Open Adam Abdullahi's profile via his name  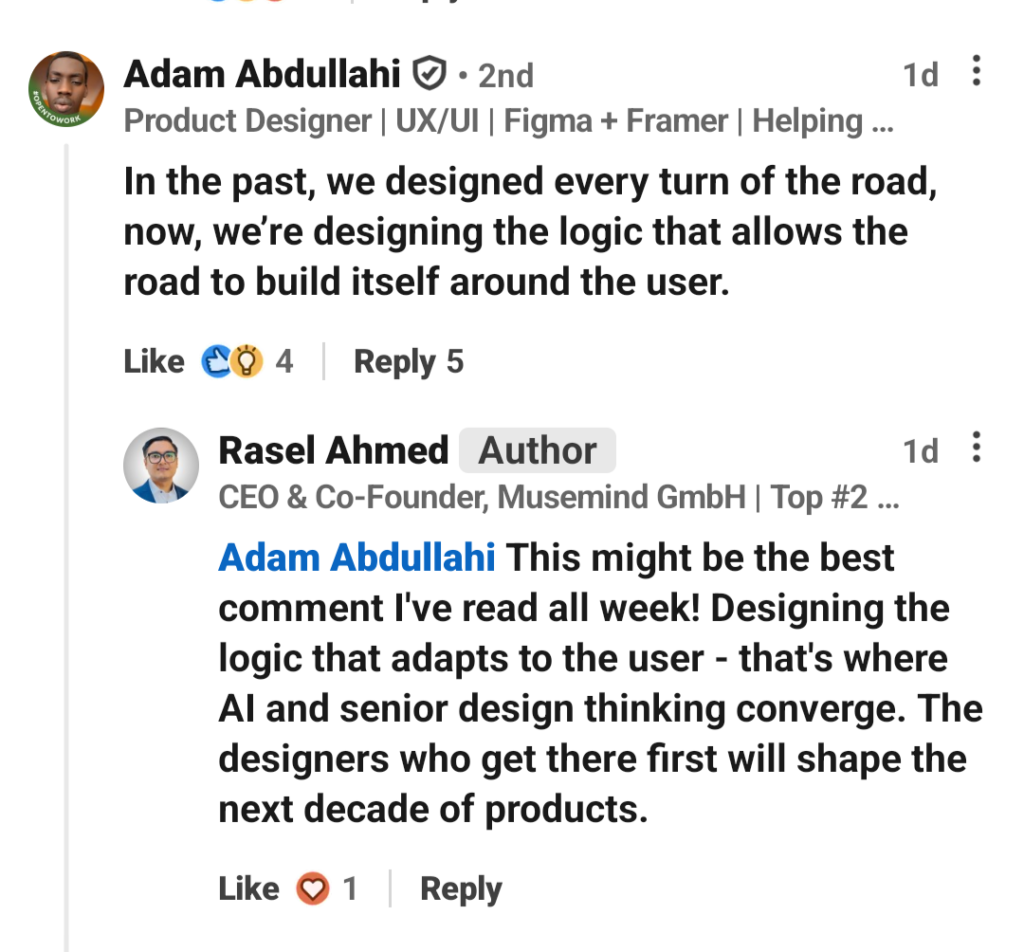click(262, 74)
